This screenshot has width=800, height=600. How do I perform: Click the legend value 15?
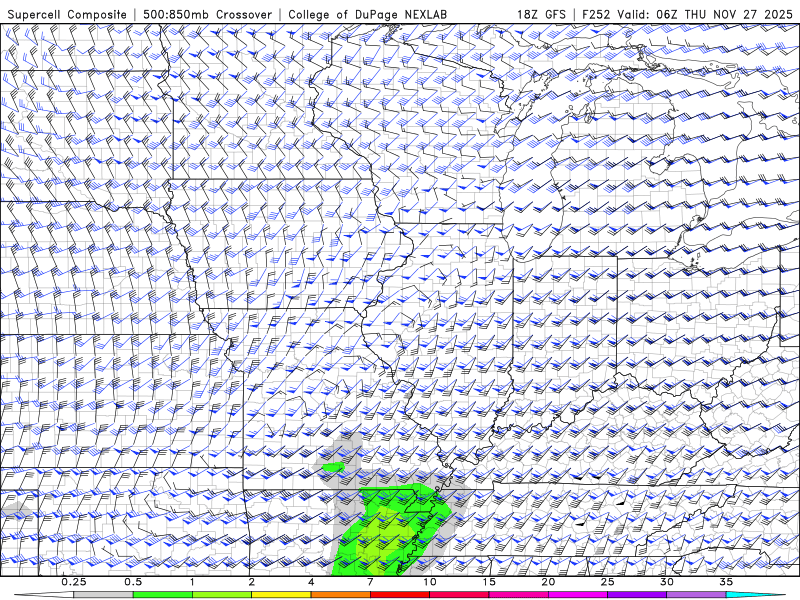point(489,582)
